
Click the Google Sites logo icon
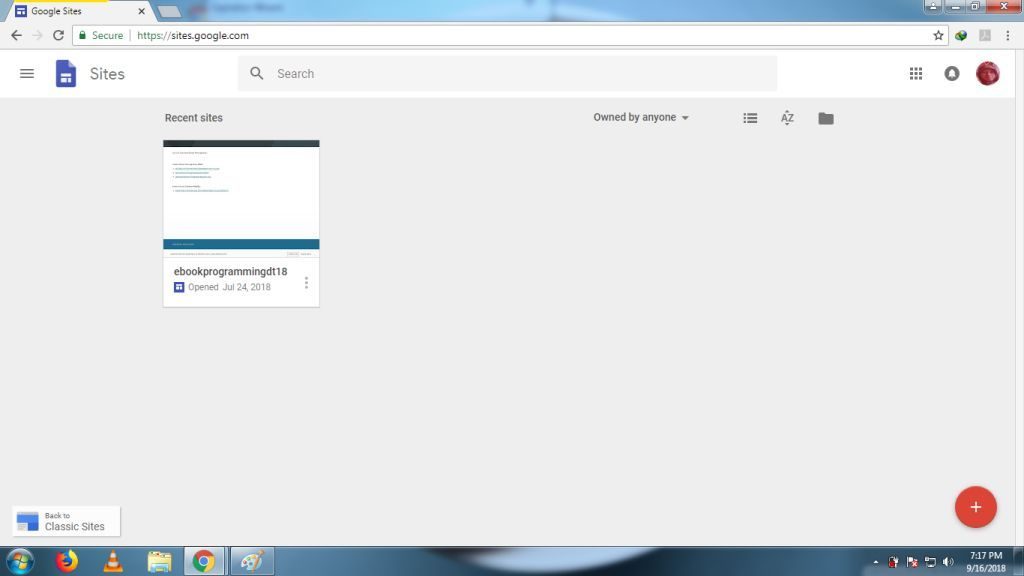click(x=65, y=73)
